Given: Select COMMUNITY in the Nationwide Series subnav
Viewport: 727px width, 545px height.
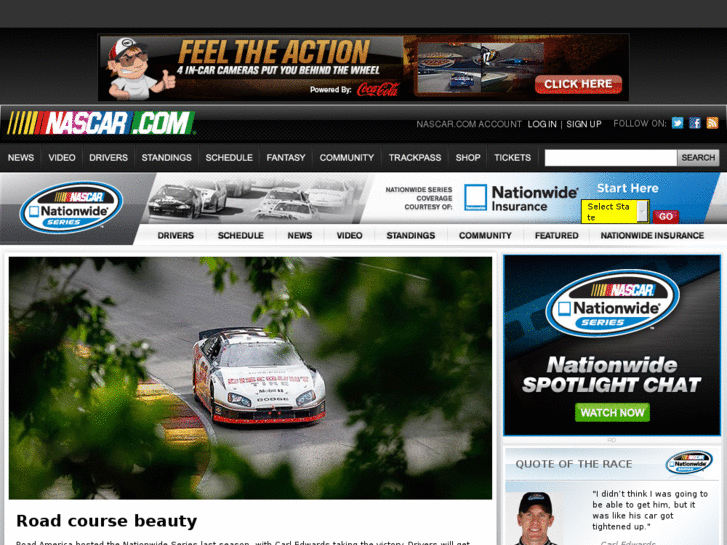Looking at the screenshot, I should pyautogui.click(x=485, y=235).
